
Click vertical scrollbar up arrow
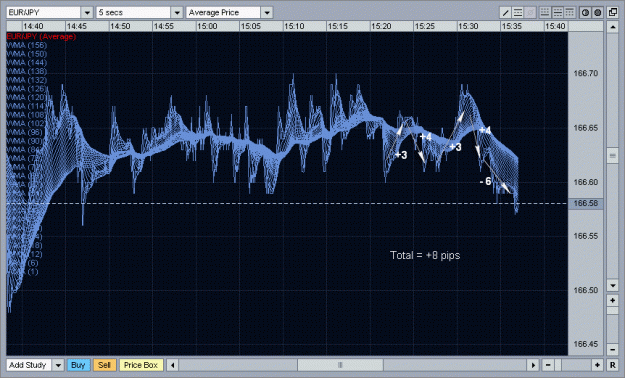point(613,27)
